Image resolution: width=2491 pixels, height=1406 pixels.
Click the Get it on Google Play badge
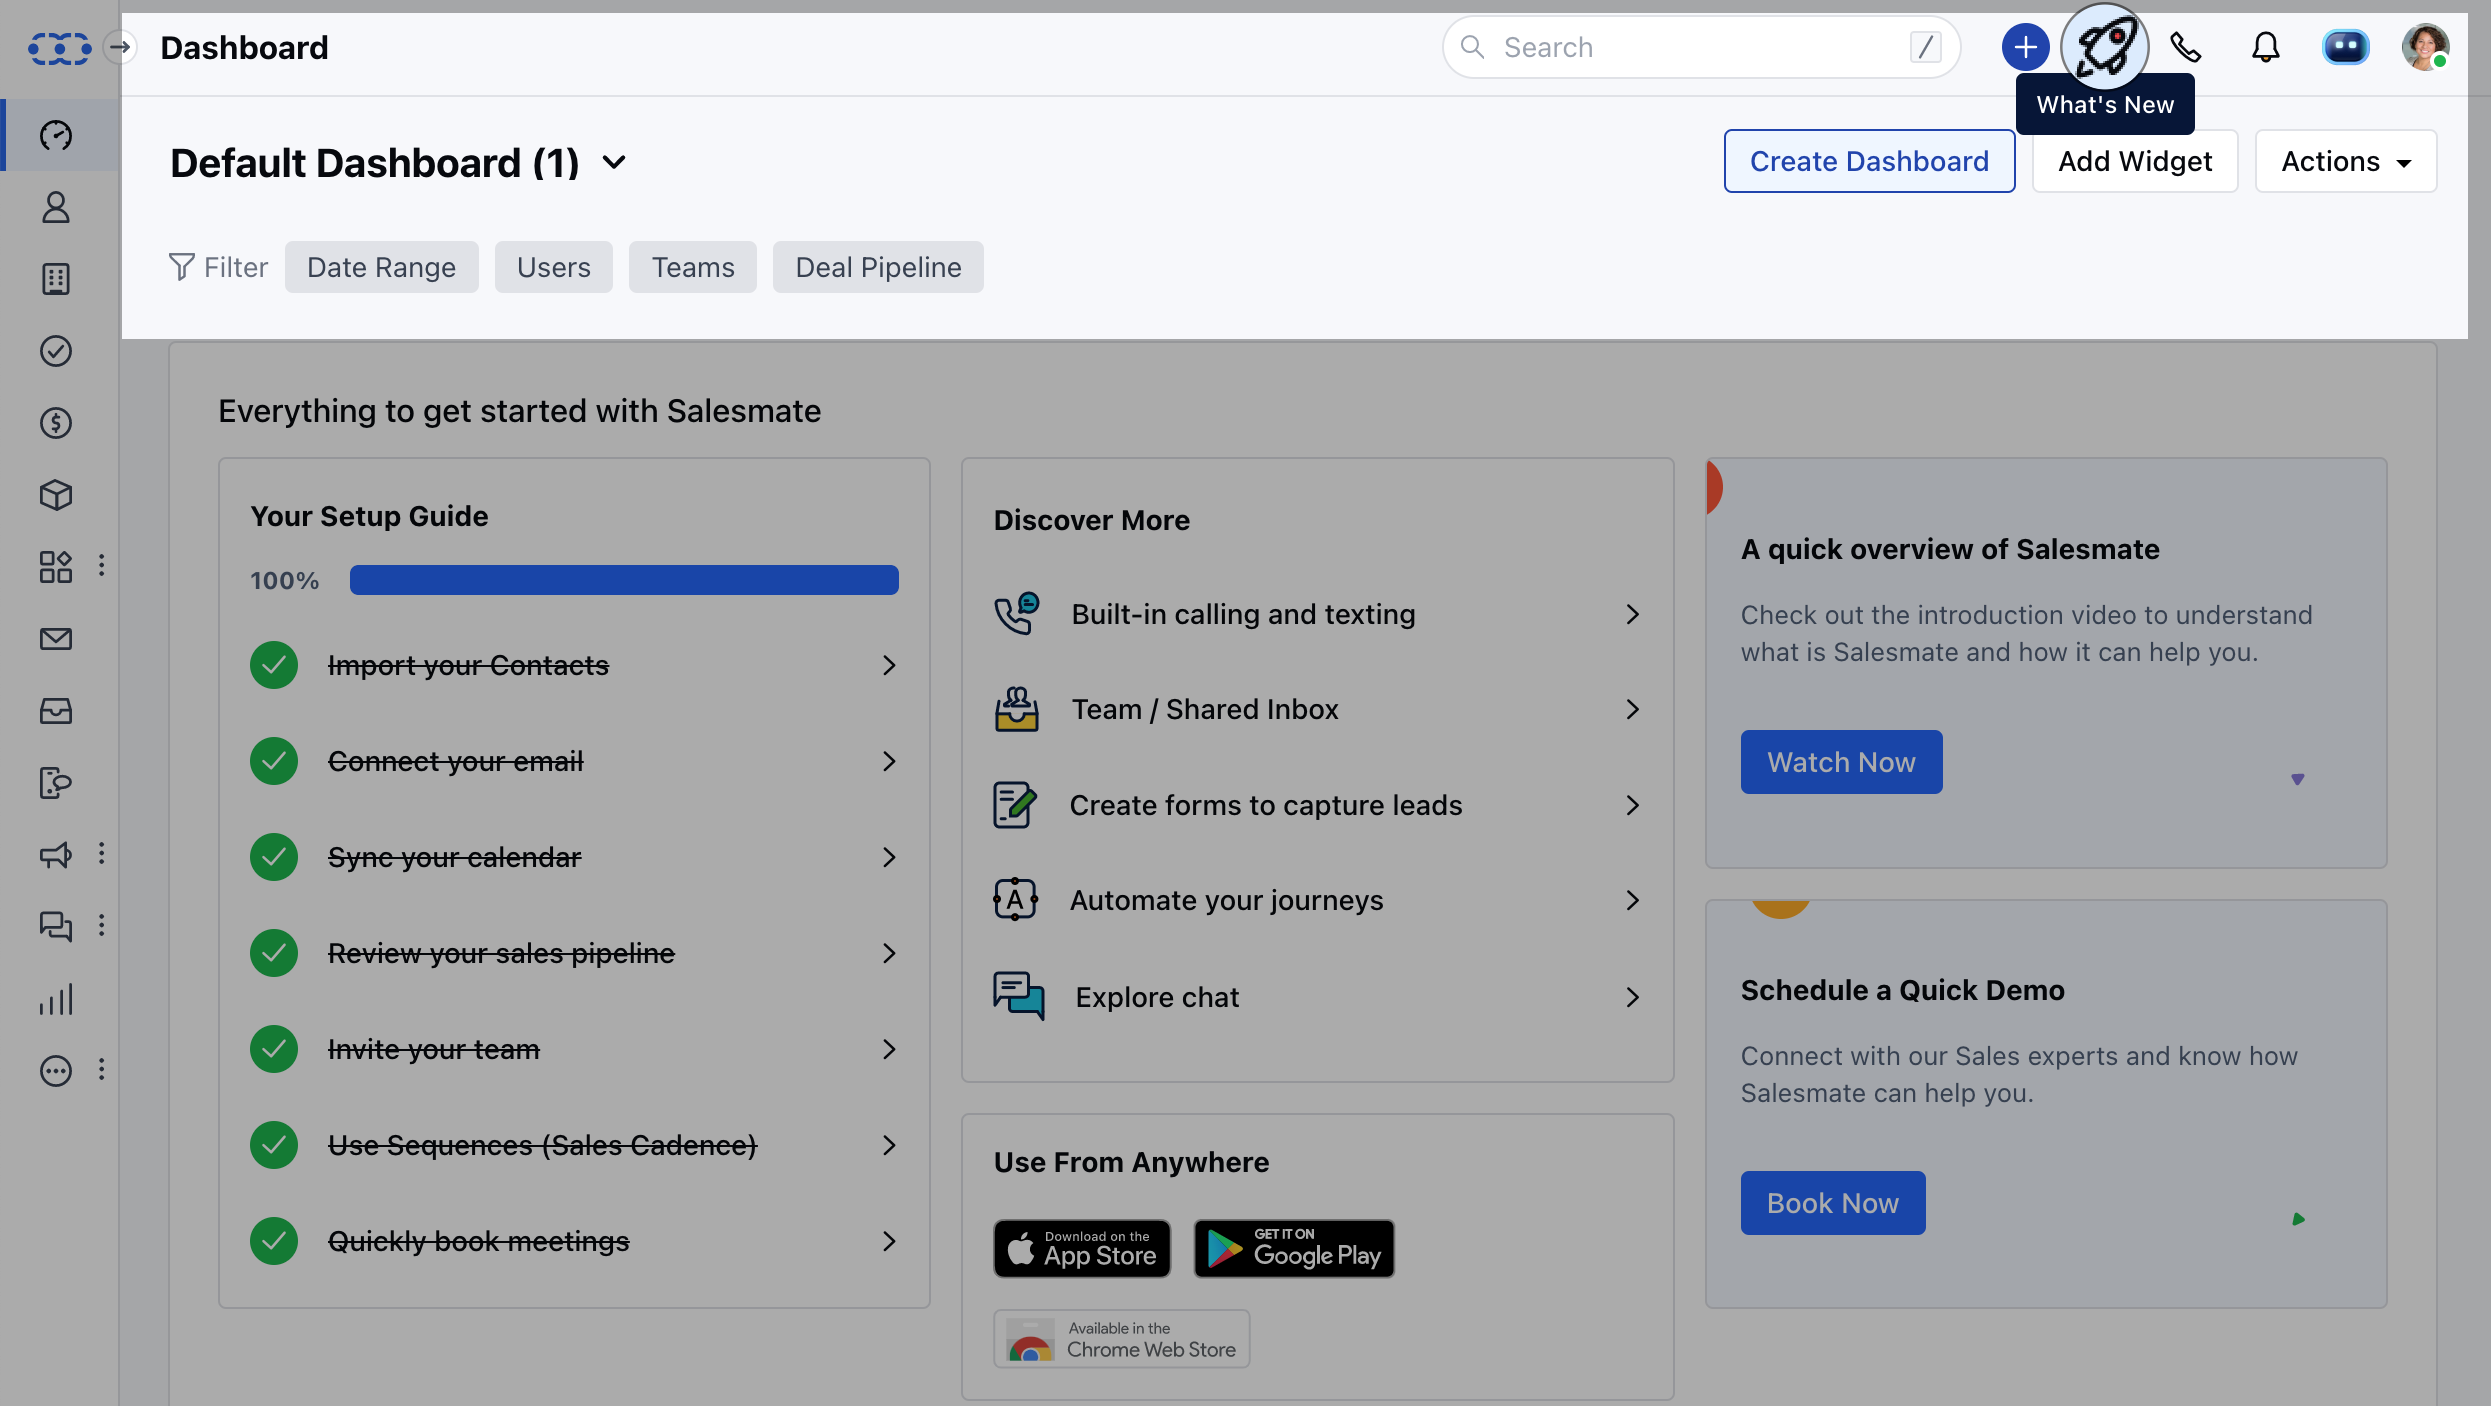[1293, 1248]
